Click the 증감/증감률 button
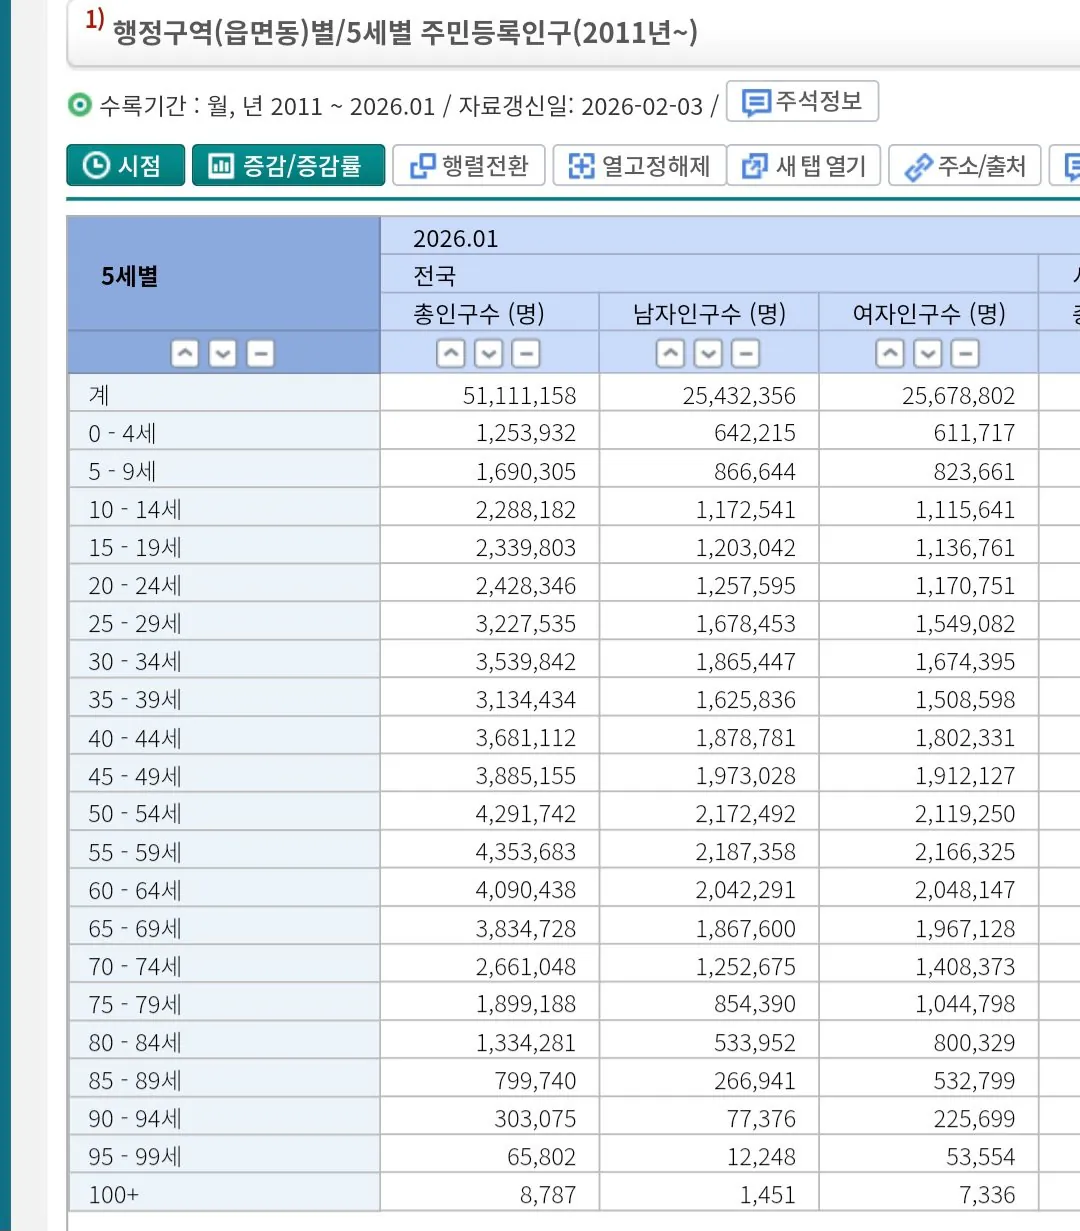Screen dimensions: 1080x1231 point(288,166)
